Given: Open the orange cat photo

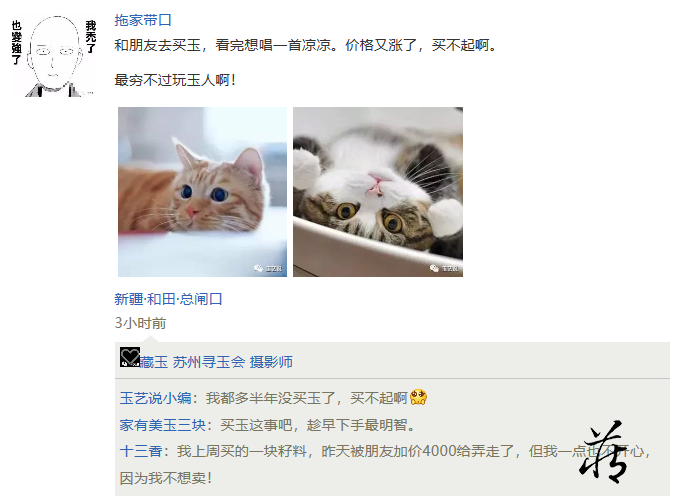Looking at the screenshot, I should [202, 192].
